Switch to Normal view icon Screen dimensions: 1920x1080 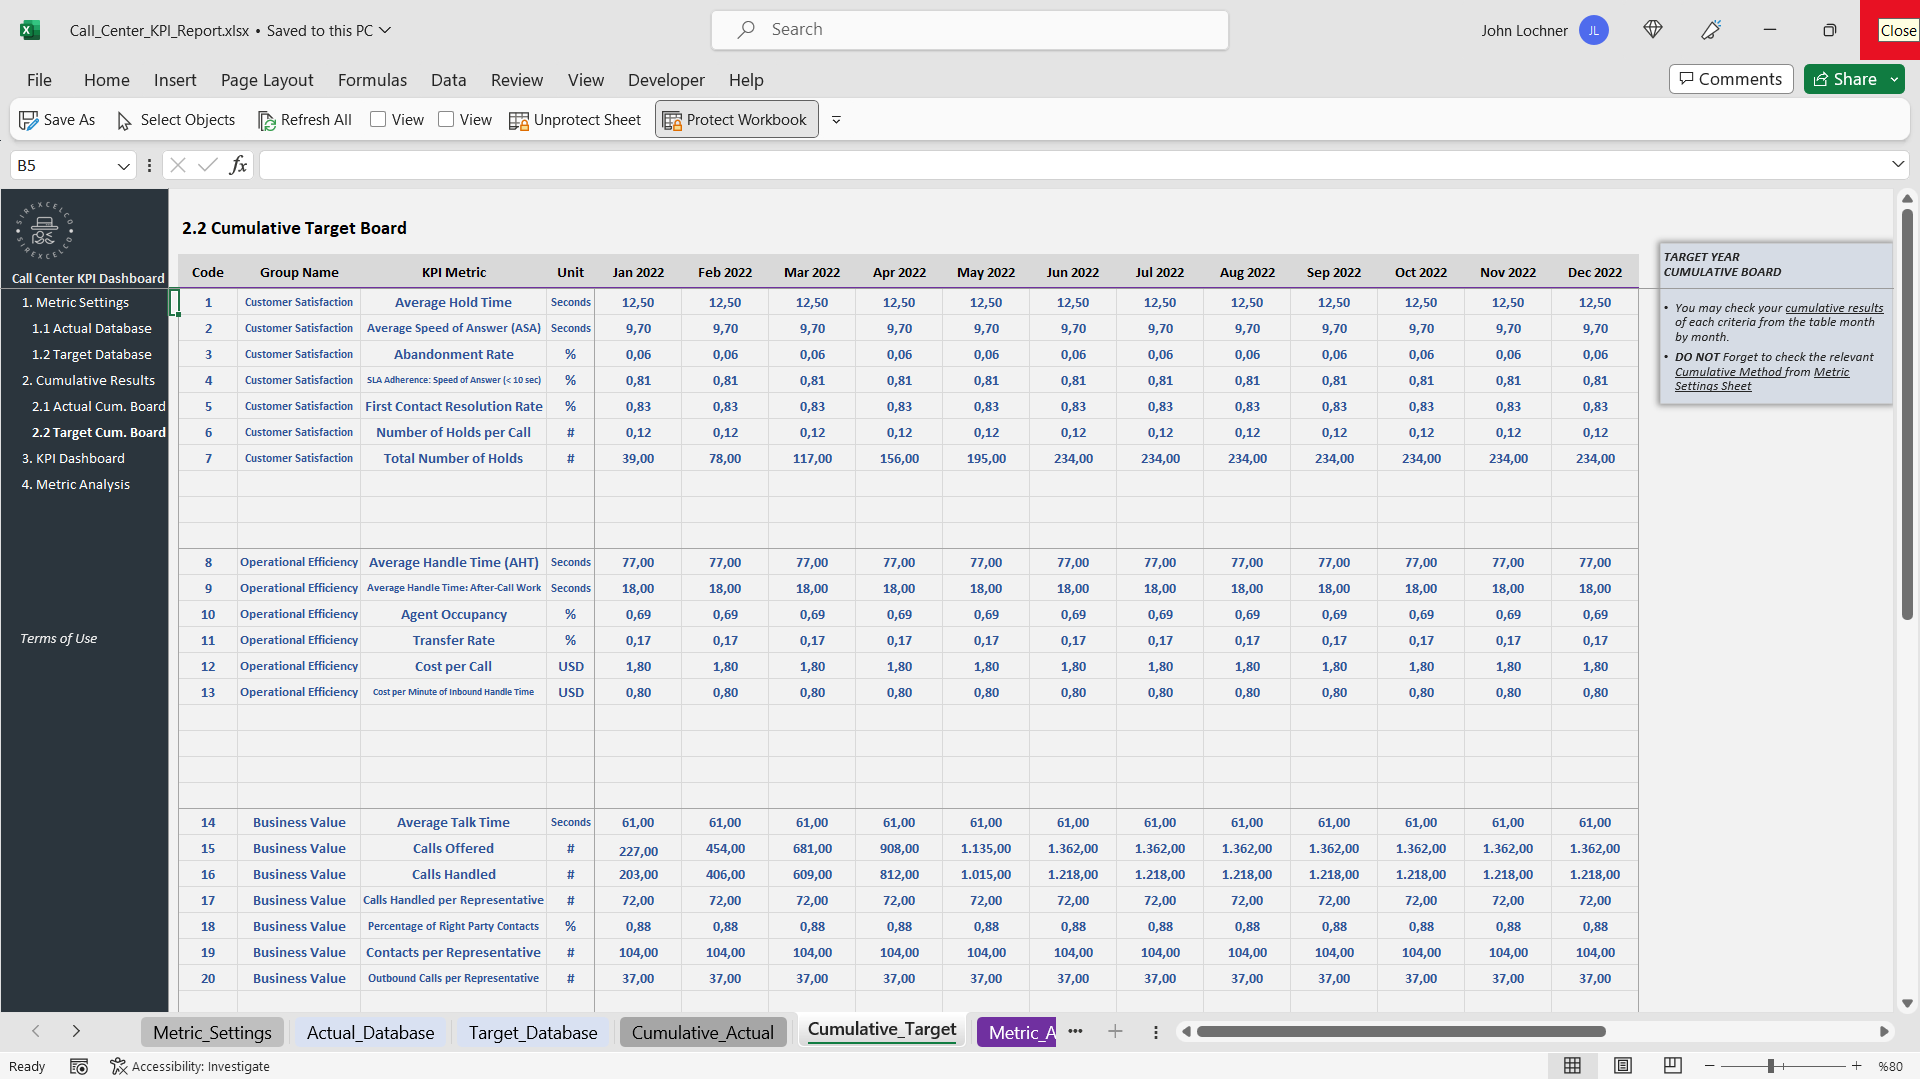pos(1572,1066)
